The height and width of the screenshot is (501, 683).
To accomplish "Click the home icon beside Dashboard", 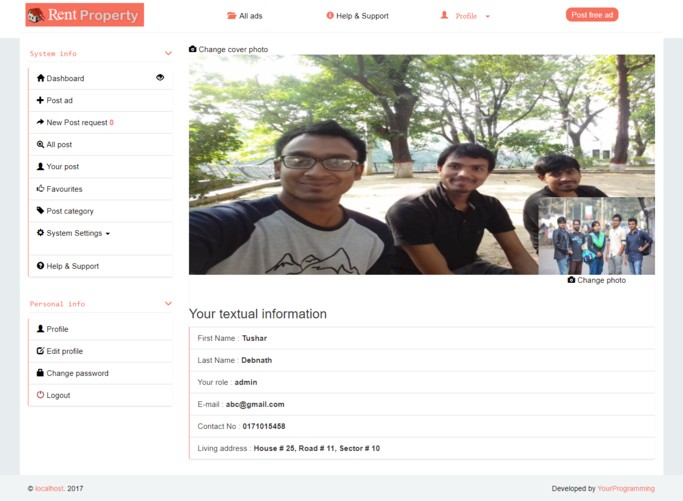I will [x=41, y=78].
